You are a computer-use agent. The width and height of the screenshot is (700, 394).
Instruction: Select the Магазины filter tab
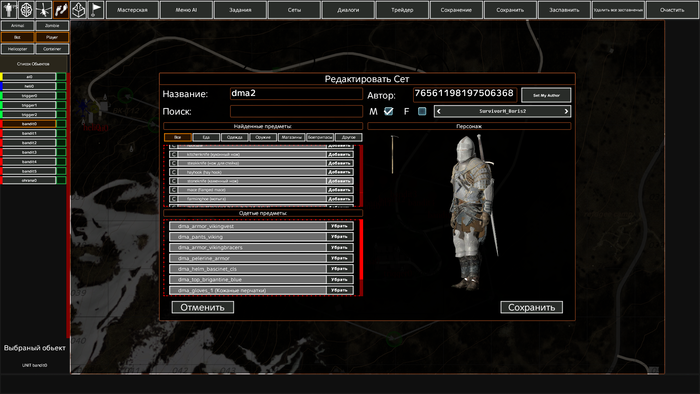[292, 137]
